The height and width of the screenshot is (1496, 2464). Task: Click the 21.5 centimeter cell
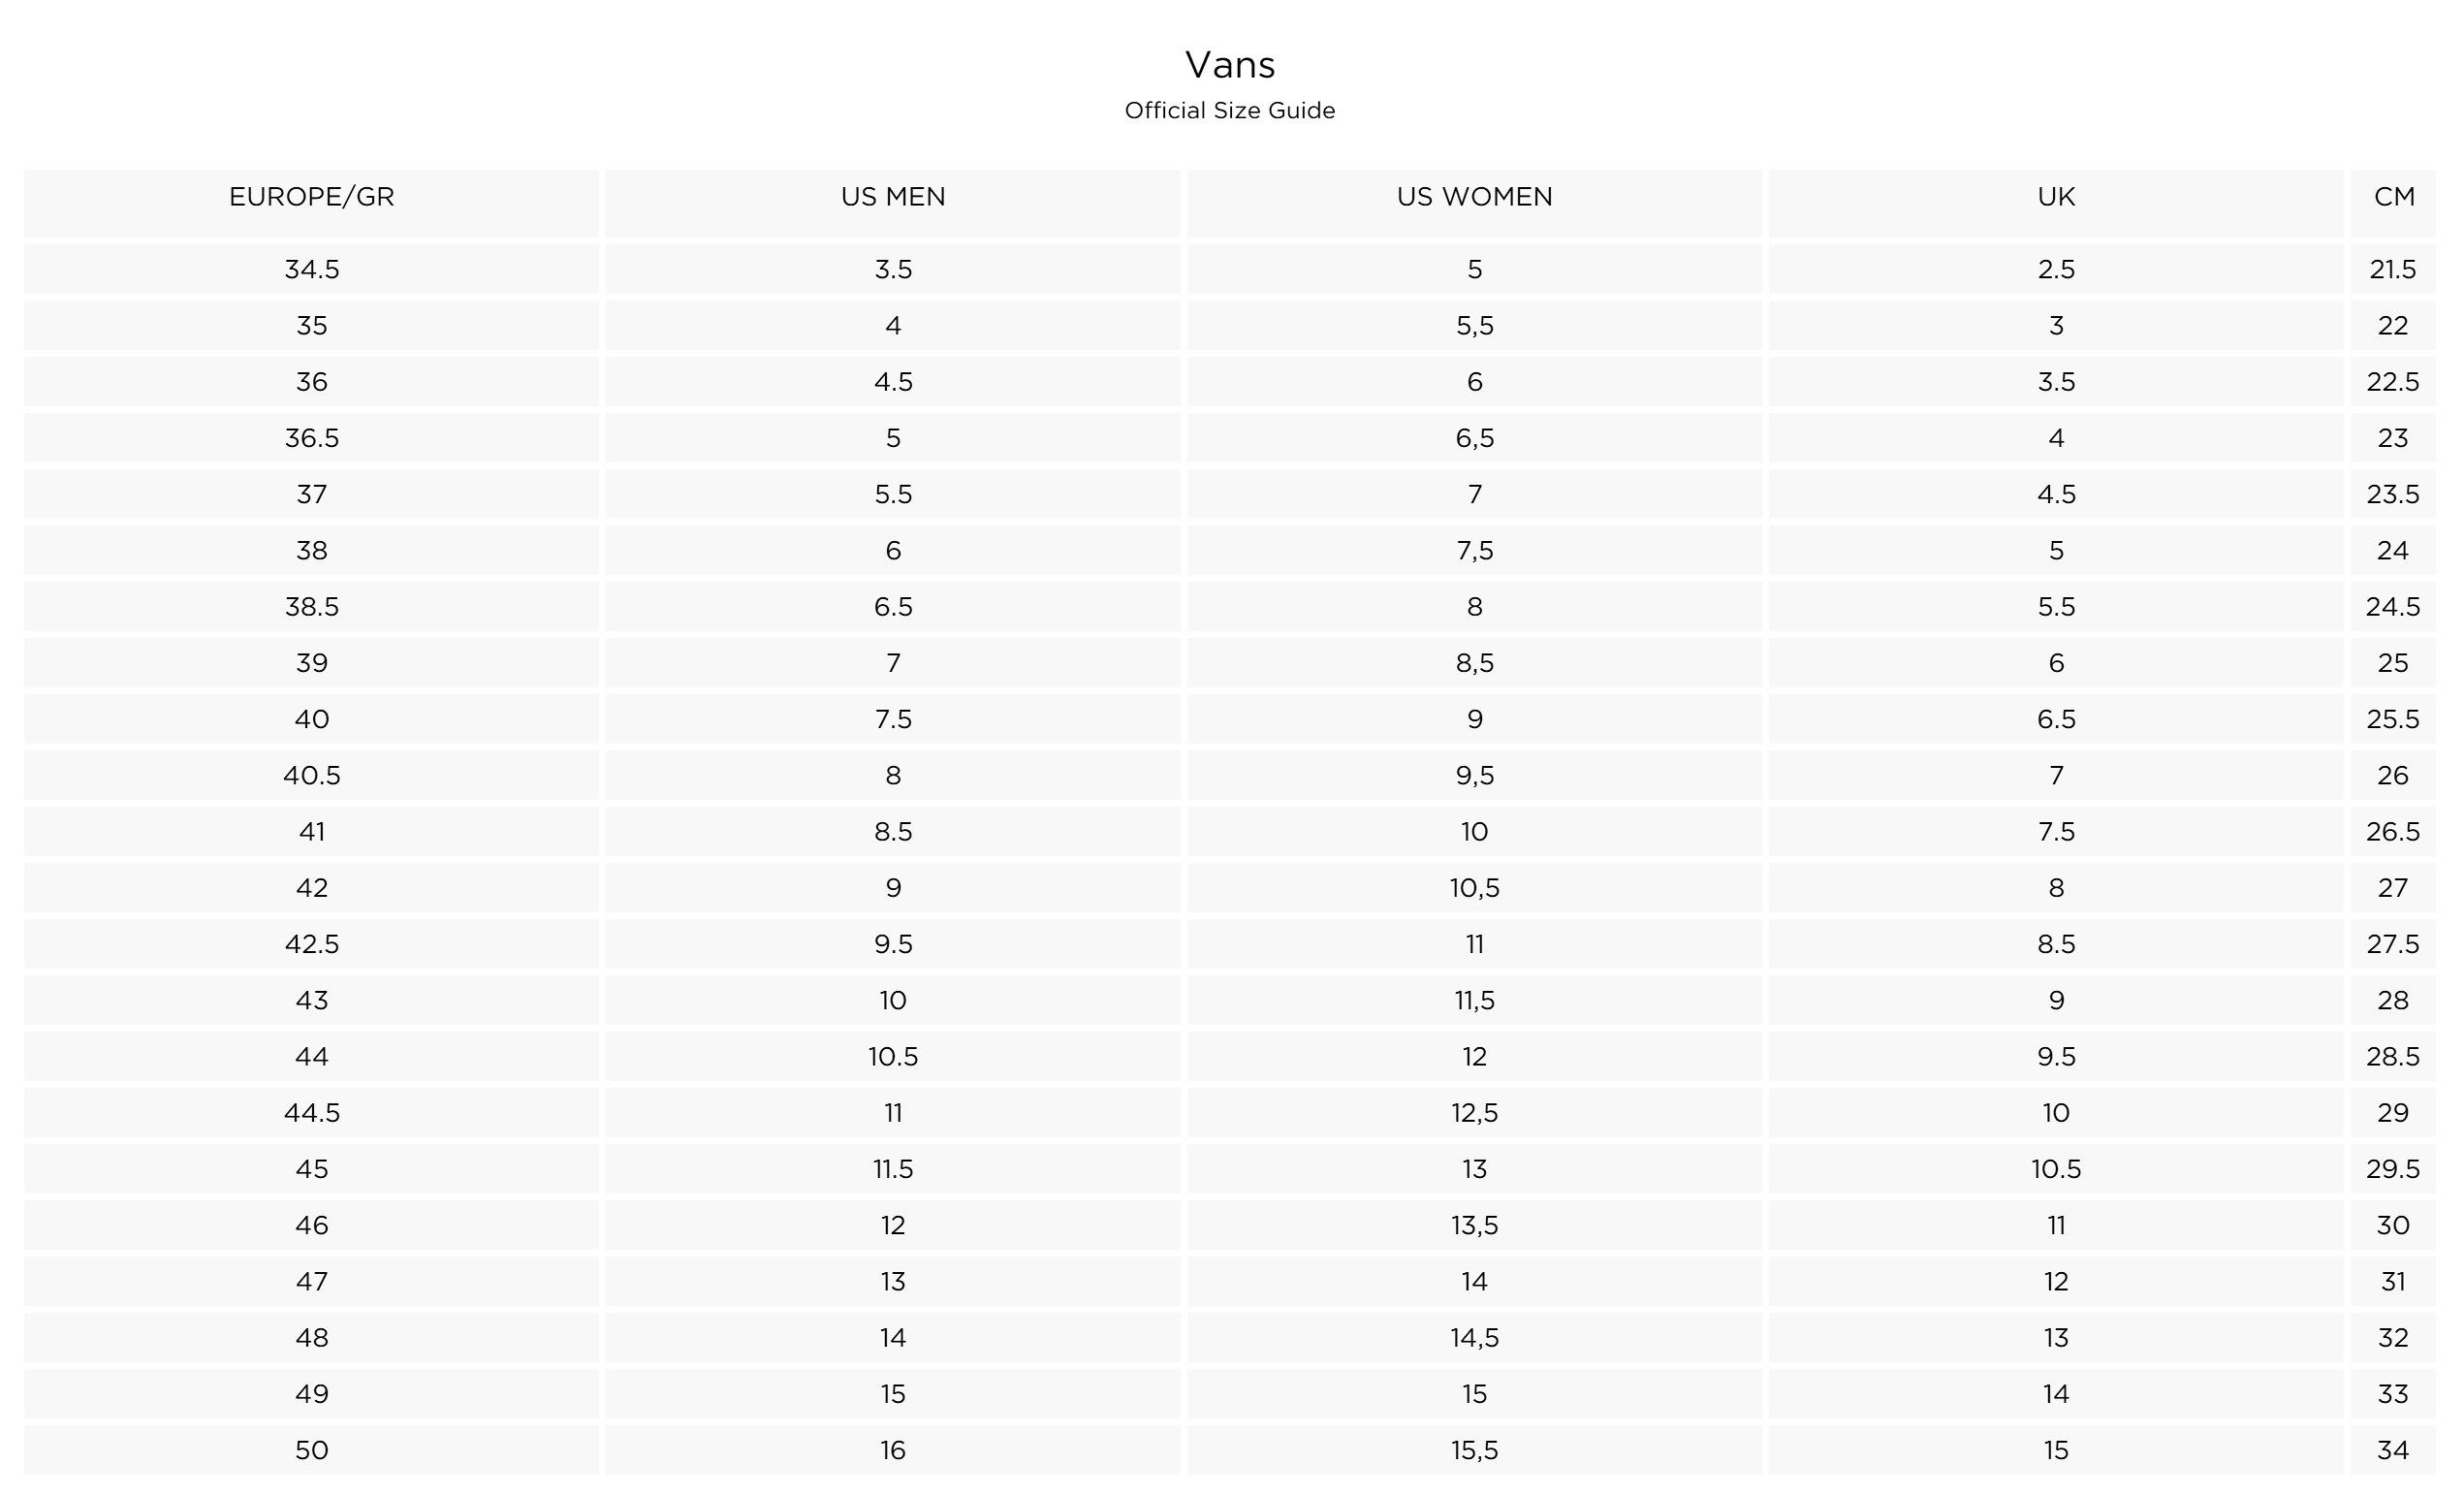pyautogui.click(x=2393, y=269)
